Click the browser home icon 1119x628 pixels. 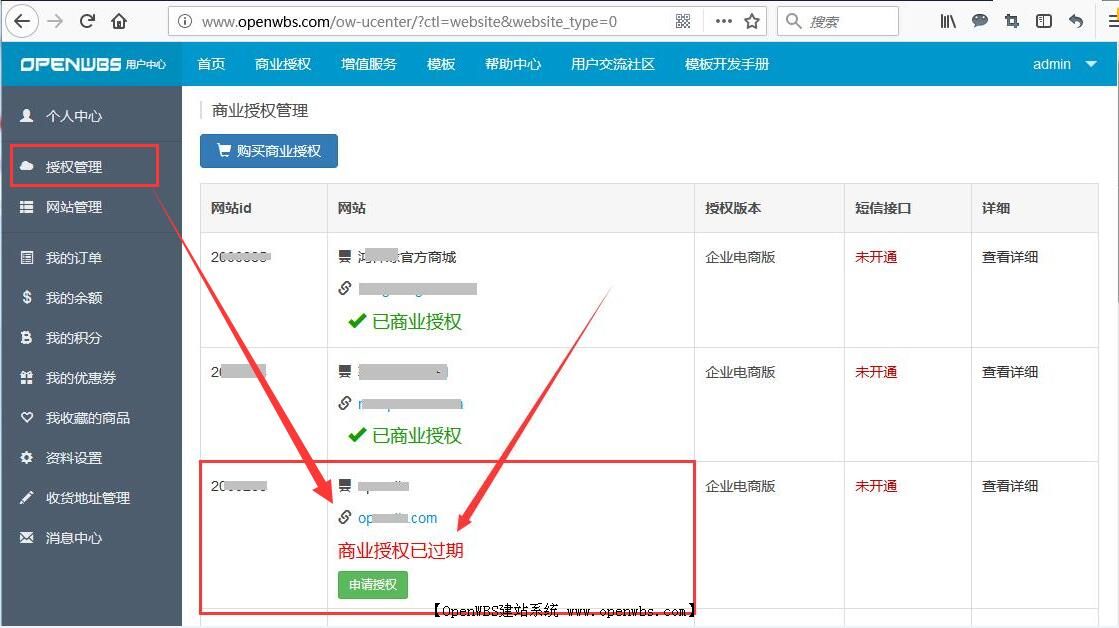coord(119,20)
